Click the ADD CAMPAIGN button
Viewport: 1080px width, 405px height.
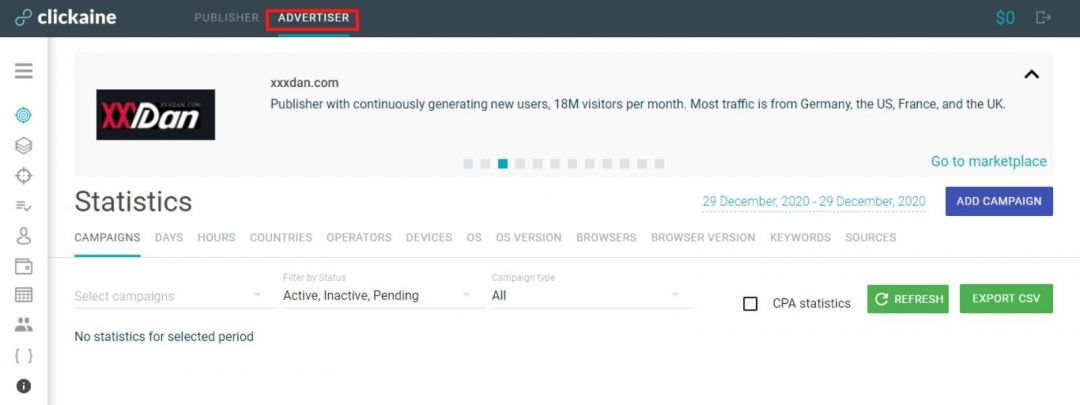998,201
